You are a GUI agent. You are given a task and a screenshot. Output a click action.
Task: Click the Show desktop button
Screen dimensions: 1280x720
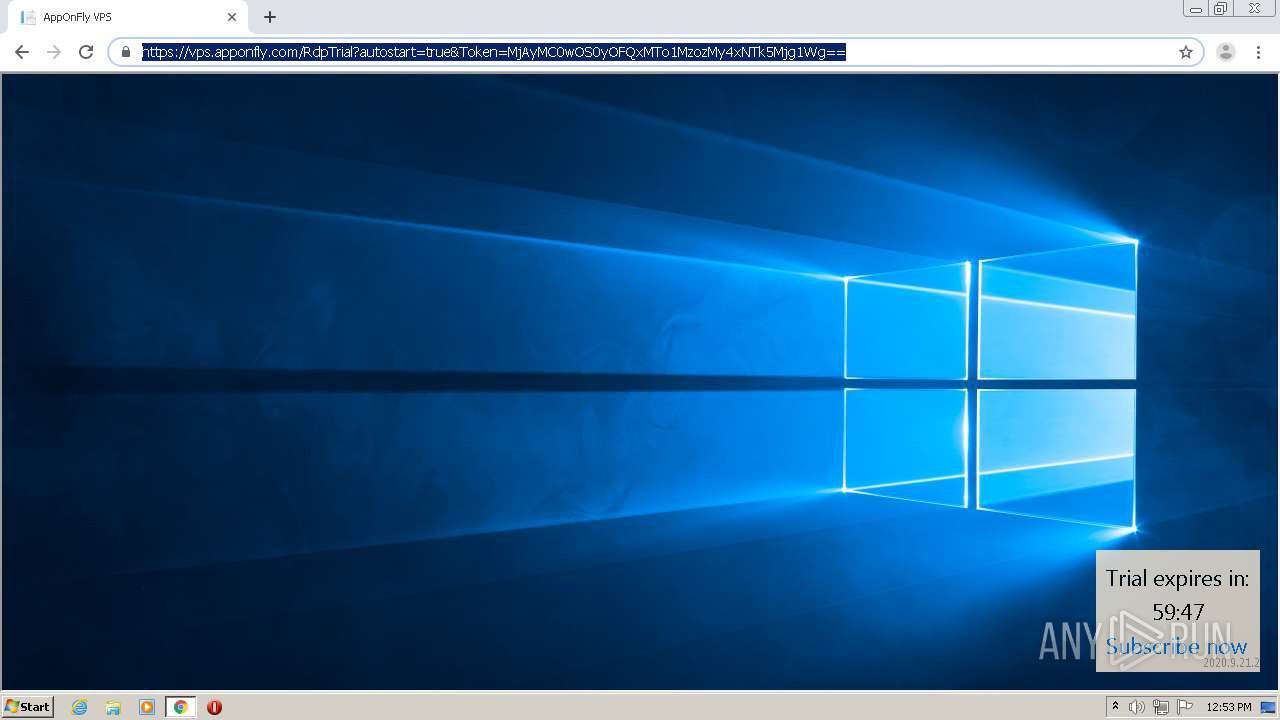(x=1268, y=707)
